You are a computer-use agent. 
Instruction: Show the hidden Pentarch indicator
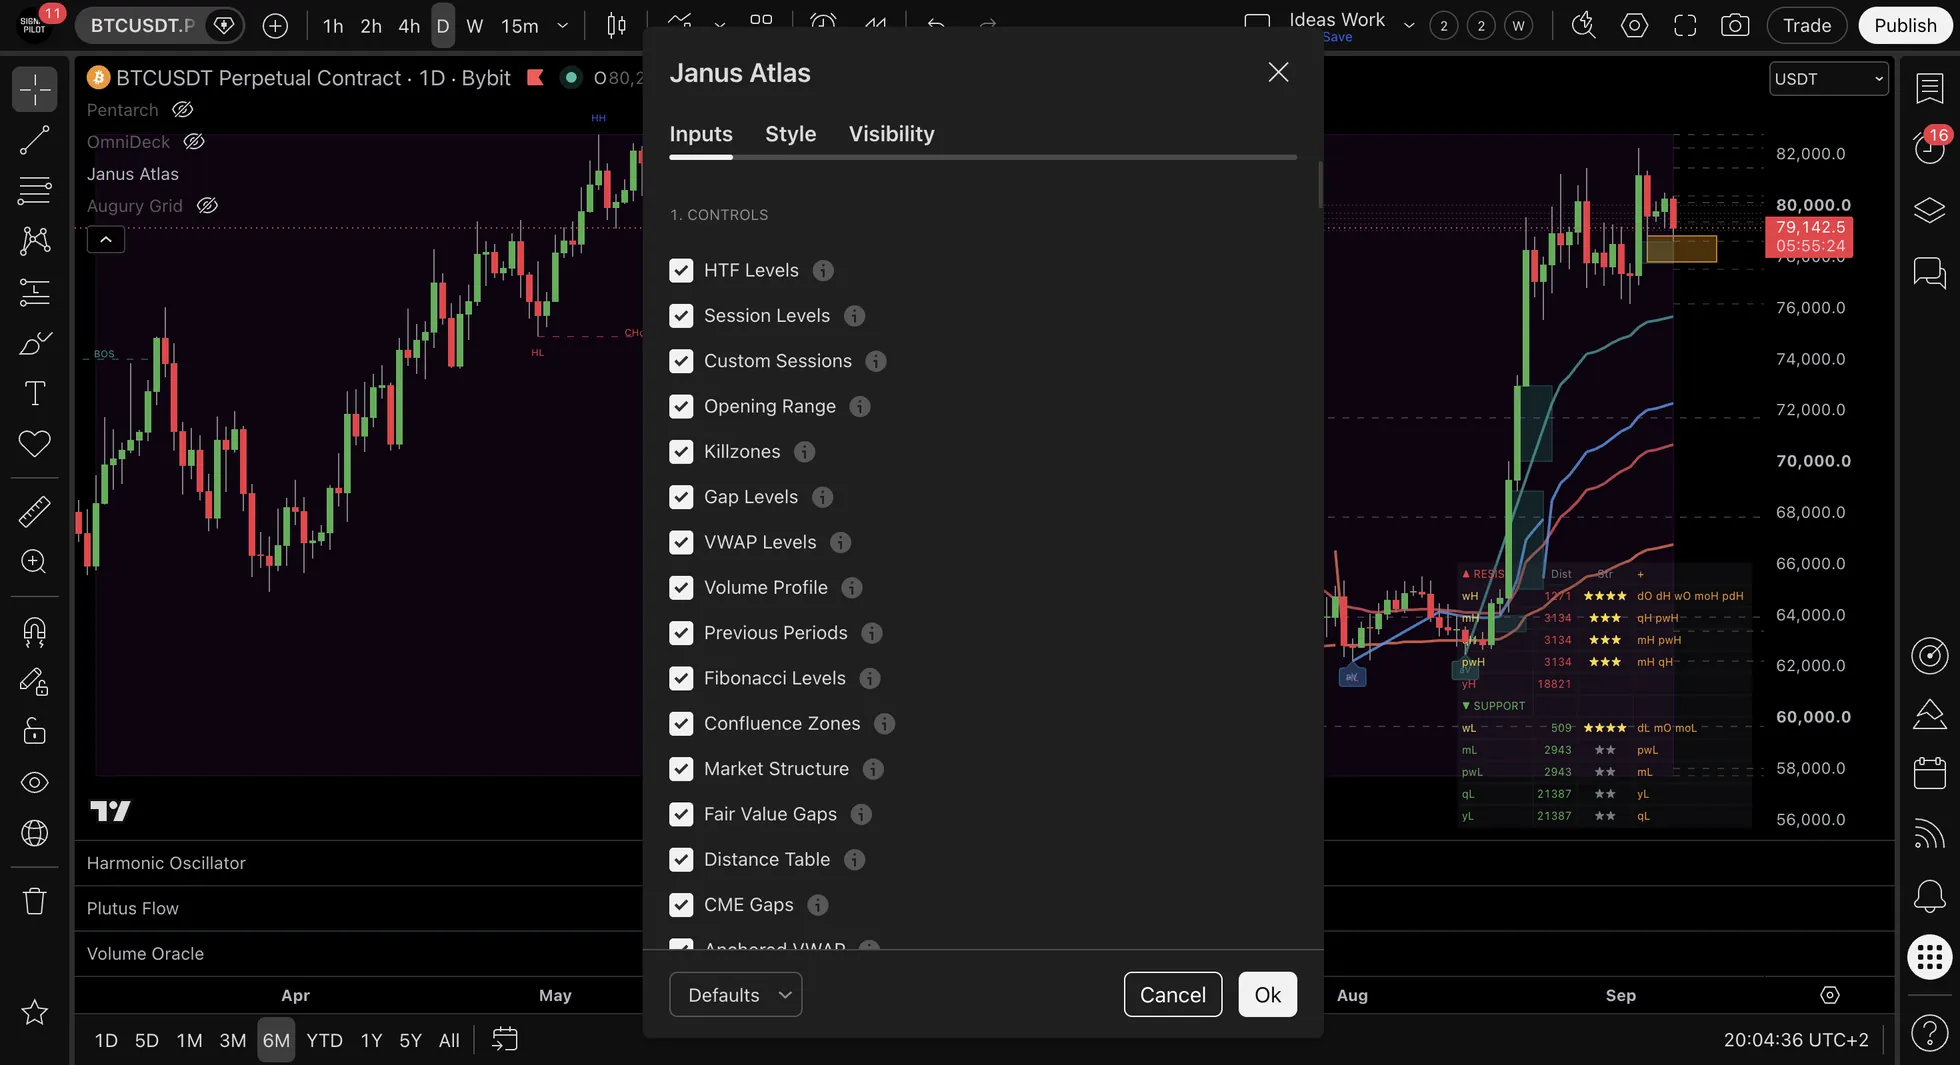pos(183,110)
